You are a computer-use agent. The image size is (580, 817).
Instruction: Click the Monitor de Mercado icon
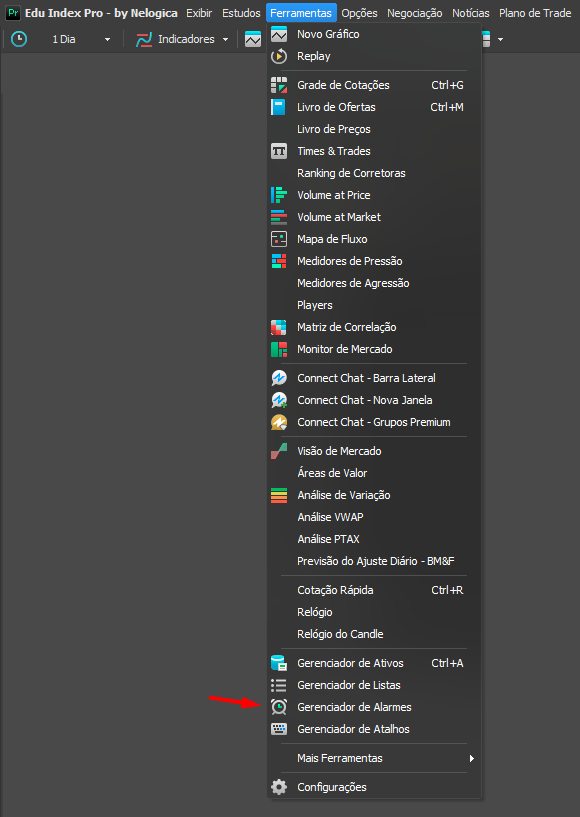pos(279,349)
